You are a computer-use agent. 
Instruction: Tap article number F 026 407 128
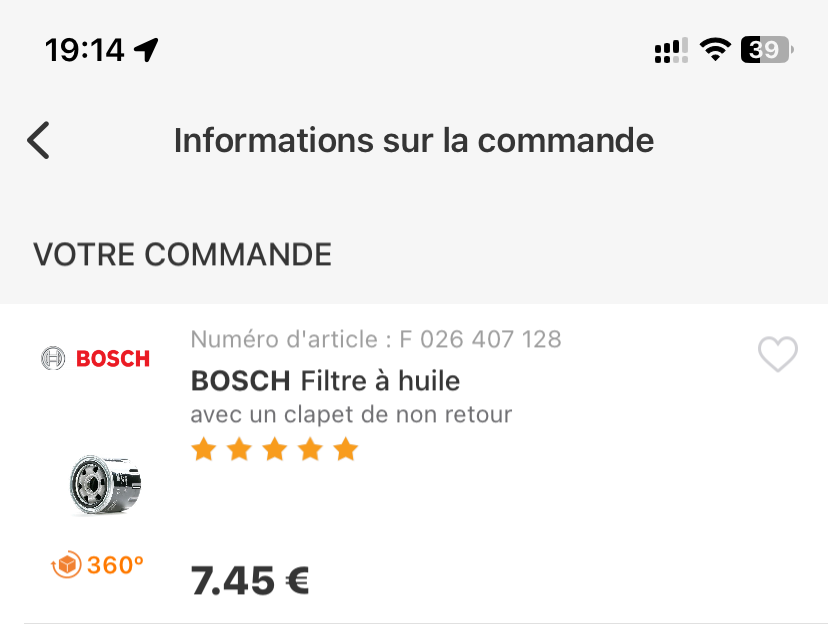[x=376, y=339]
